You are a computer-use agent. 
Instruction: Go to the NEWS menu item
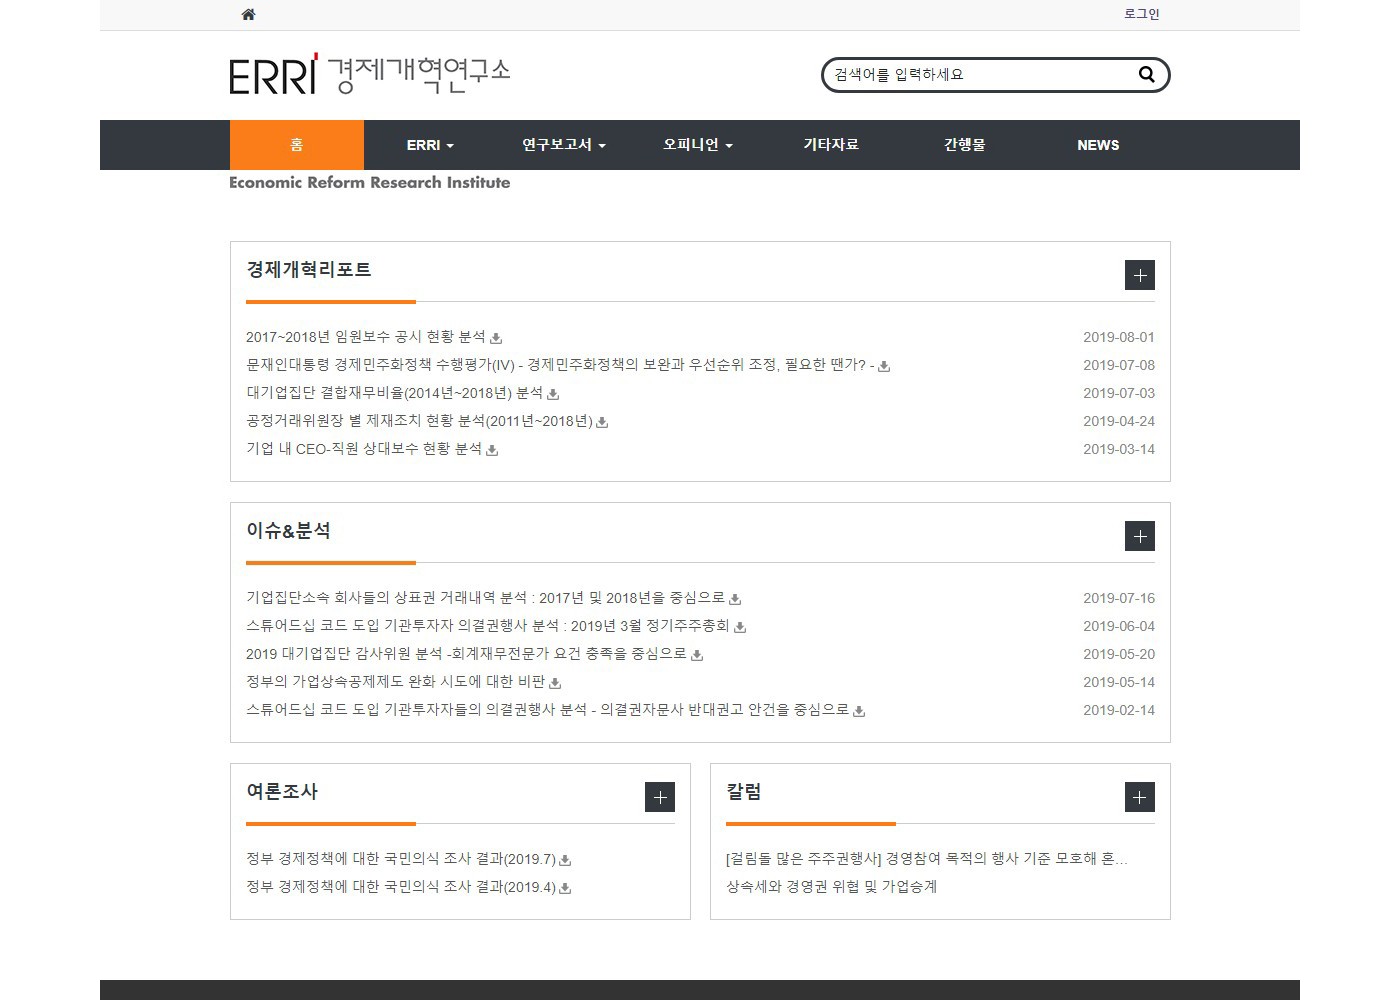tap(1098, 145)
